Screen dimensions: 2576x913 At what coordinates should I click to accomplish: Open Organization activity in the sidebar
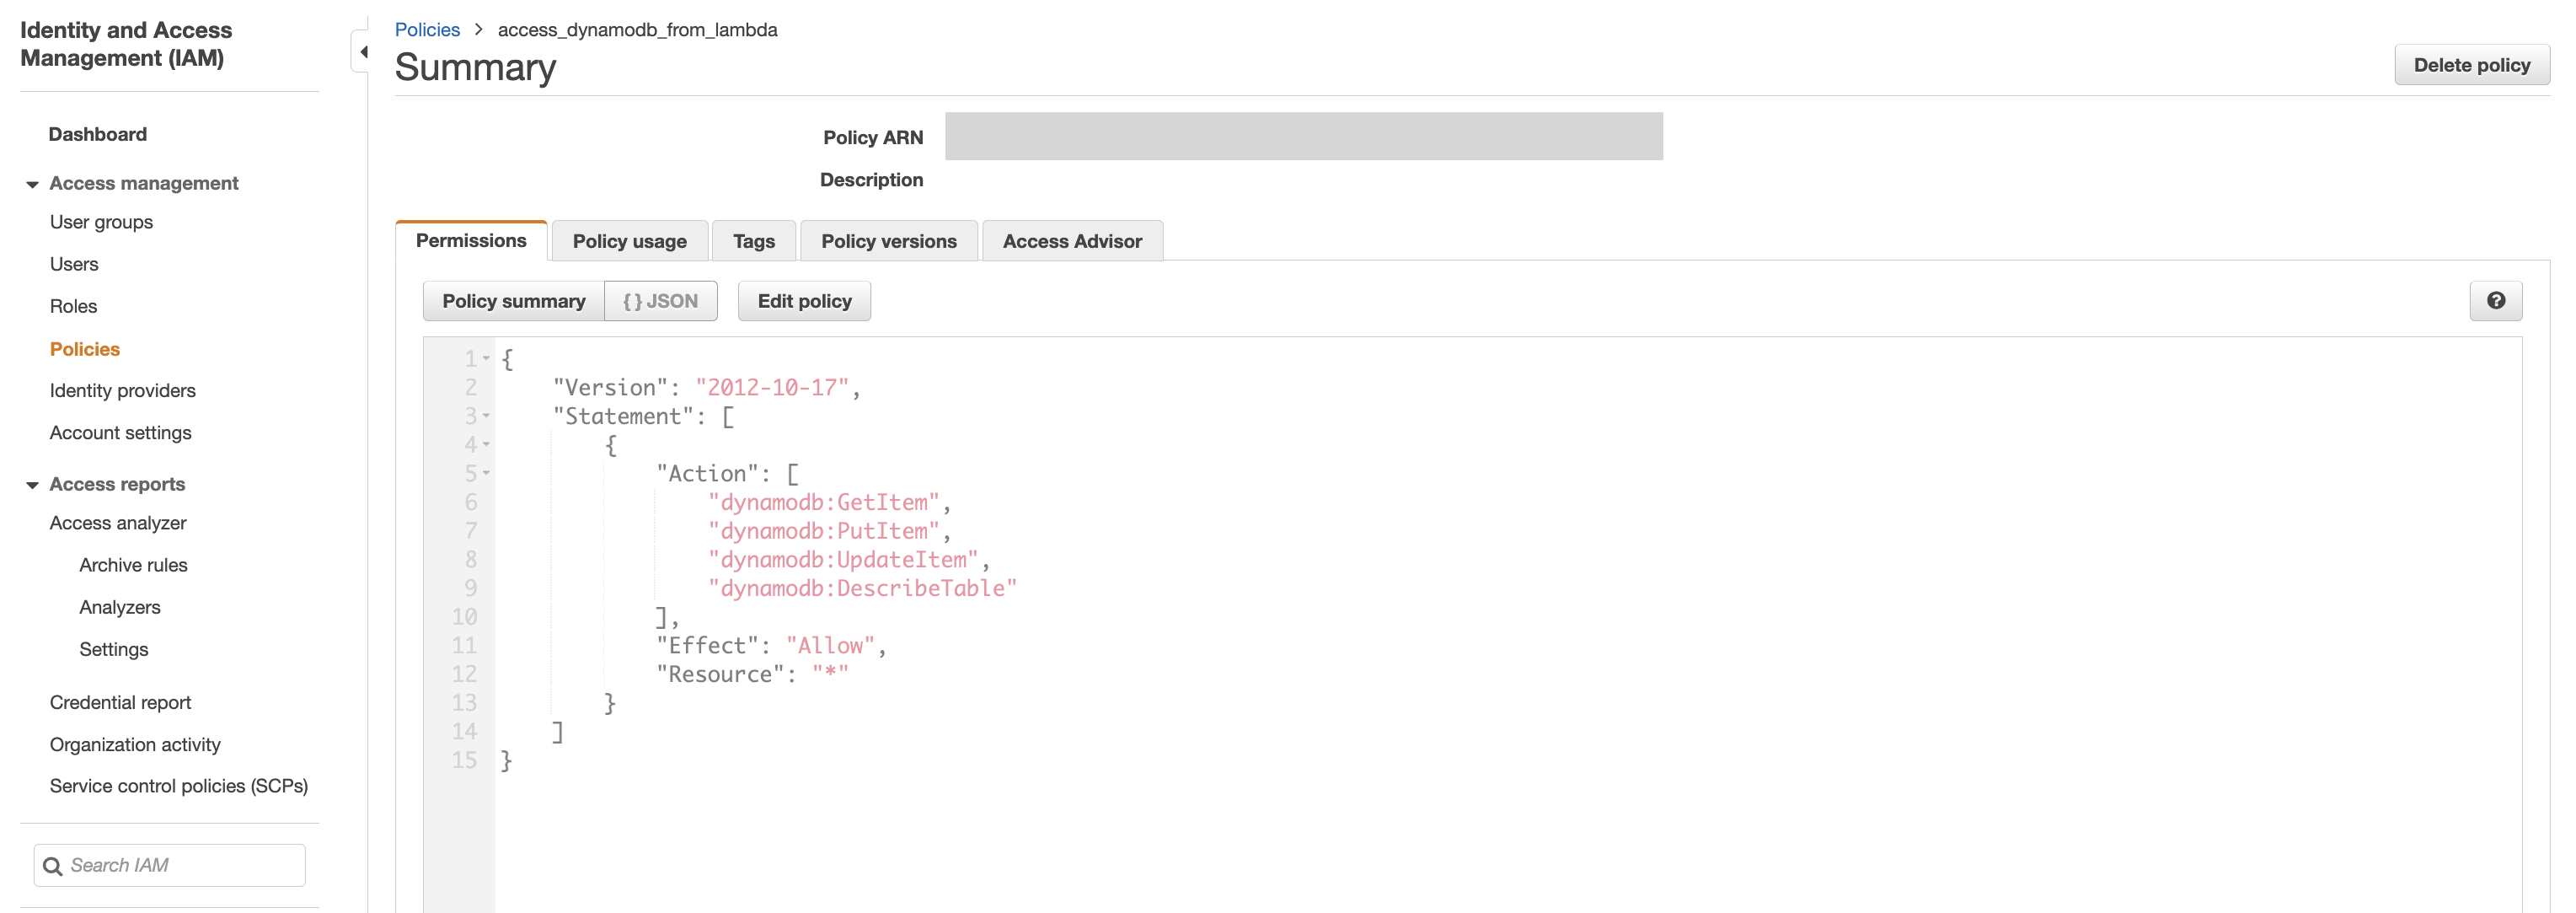(135, 744)
